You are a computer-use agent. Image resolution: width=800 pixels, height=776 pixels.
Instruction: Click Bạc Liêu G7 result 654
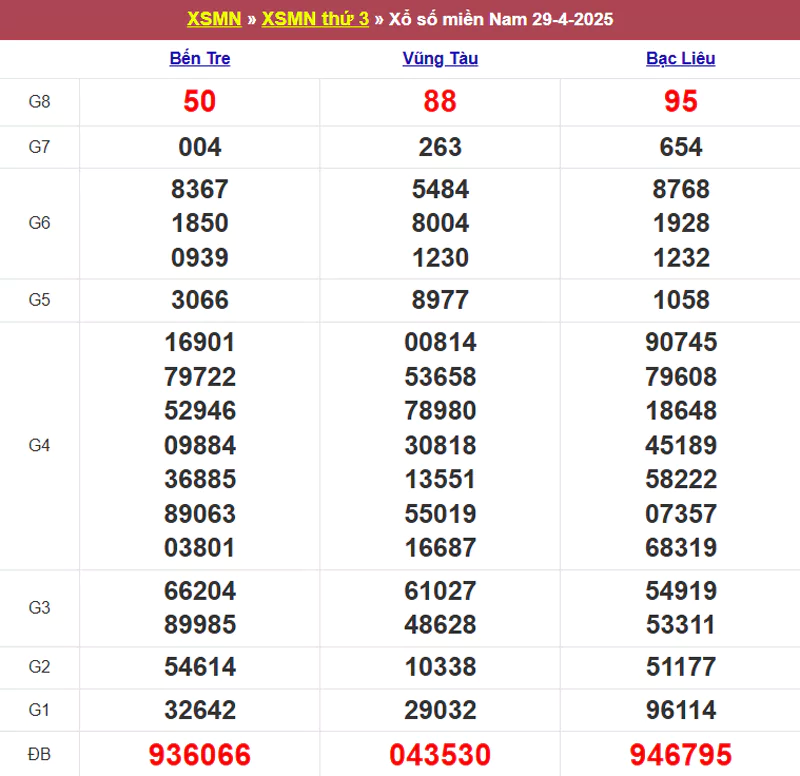point(681,147)
